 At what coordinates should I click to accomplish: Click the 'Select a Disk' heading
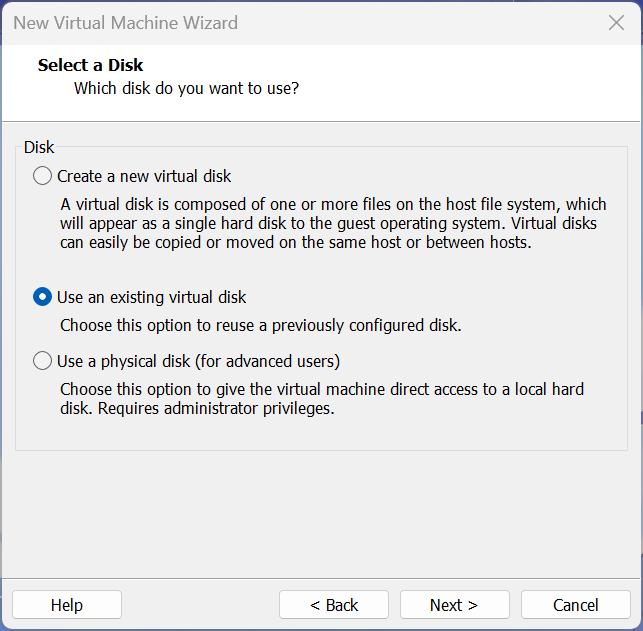90,65
